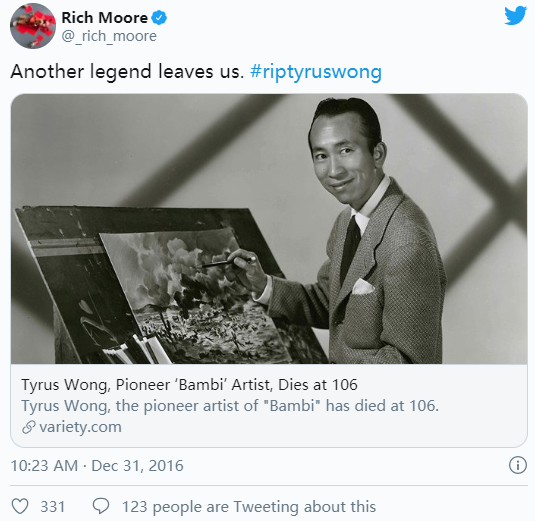Click the Twitter bird logo
This screenshot has width=535, height=521.
pos(516,15)
